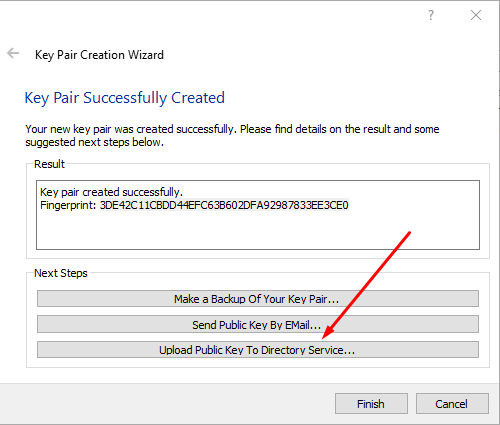
Task: Cancel the wizard dialog
Action: click(x=452, y=404)
